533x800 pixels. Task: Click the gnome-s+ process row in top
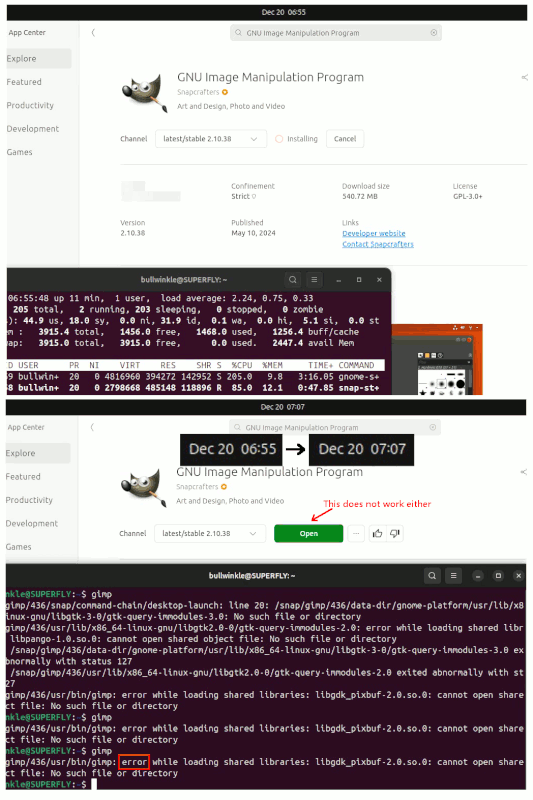[x=194, y=377]
